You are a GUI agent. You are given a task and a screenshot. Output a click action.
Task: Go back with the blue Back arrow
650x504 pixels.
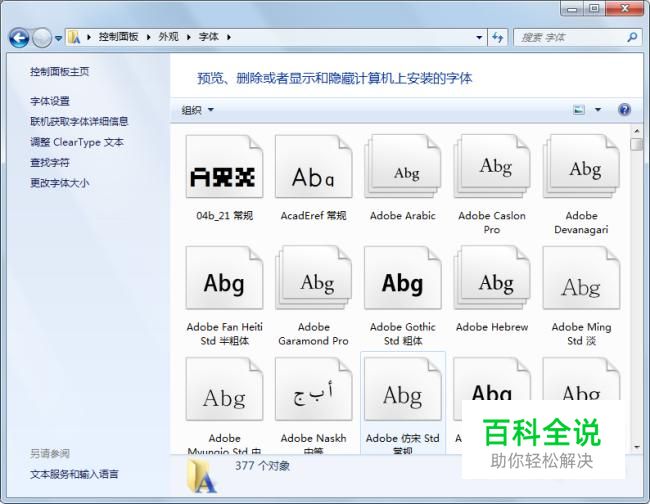[19, 38]
